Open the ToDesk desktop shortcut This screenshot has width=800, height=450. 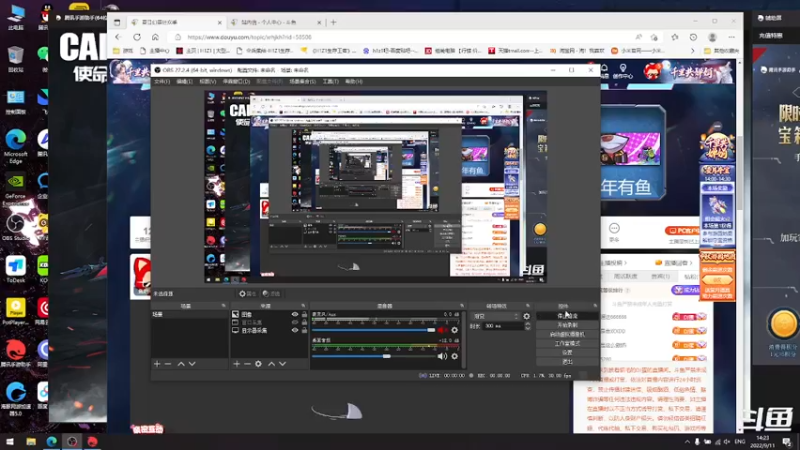[x=15, y=270]
